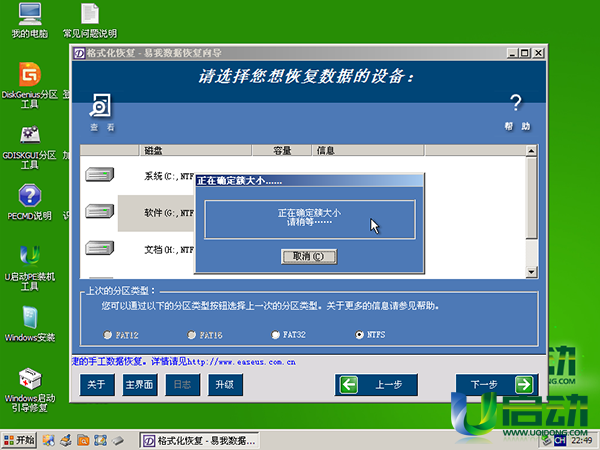Click the 信息 column header
Viewport: 600px width, 450px height.
coord(368,150)
